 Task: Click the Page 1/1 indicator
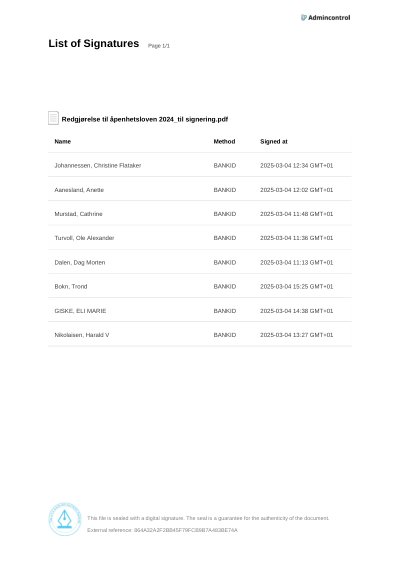159,46
